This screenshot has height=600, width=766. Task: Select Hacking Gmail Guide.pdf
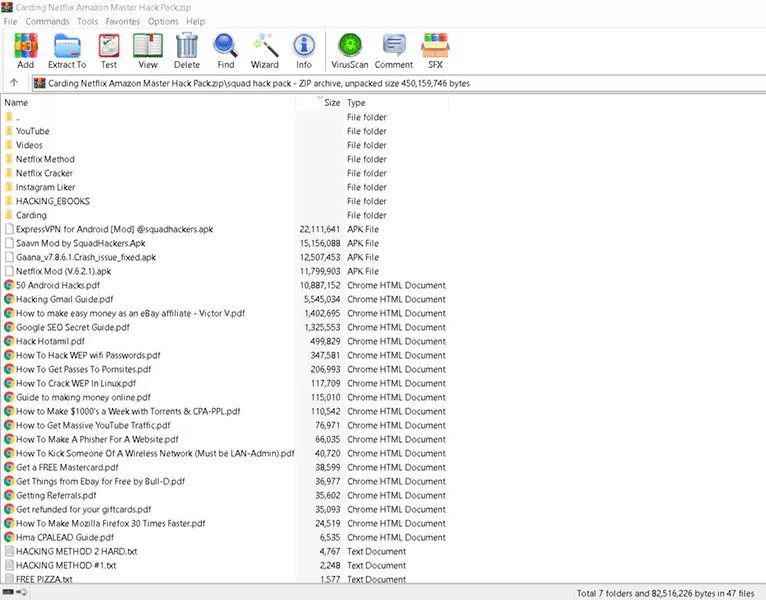[x=64, y=299]
